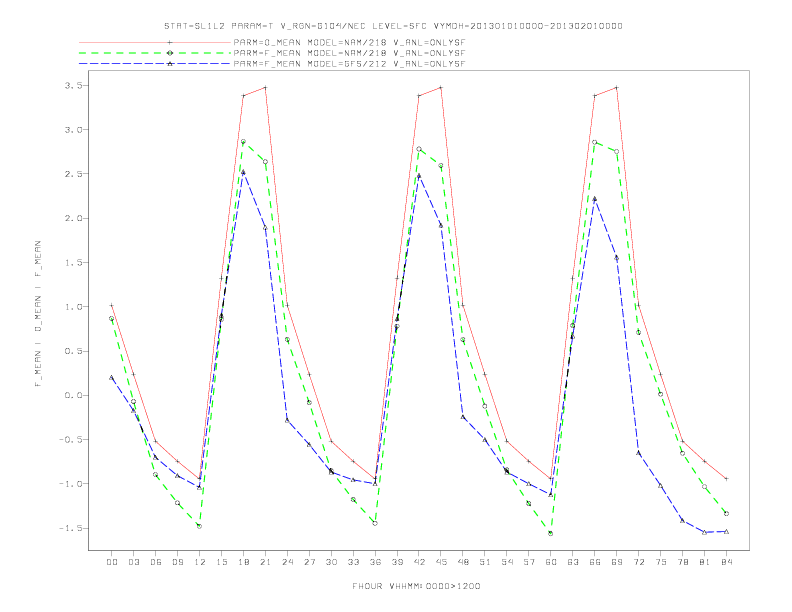
Task: Click y-axis tick label 3.0
Action: (x=73, y=130)
